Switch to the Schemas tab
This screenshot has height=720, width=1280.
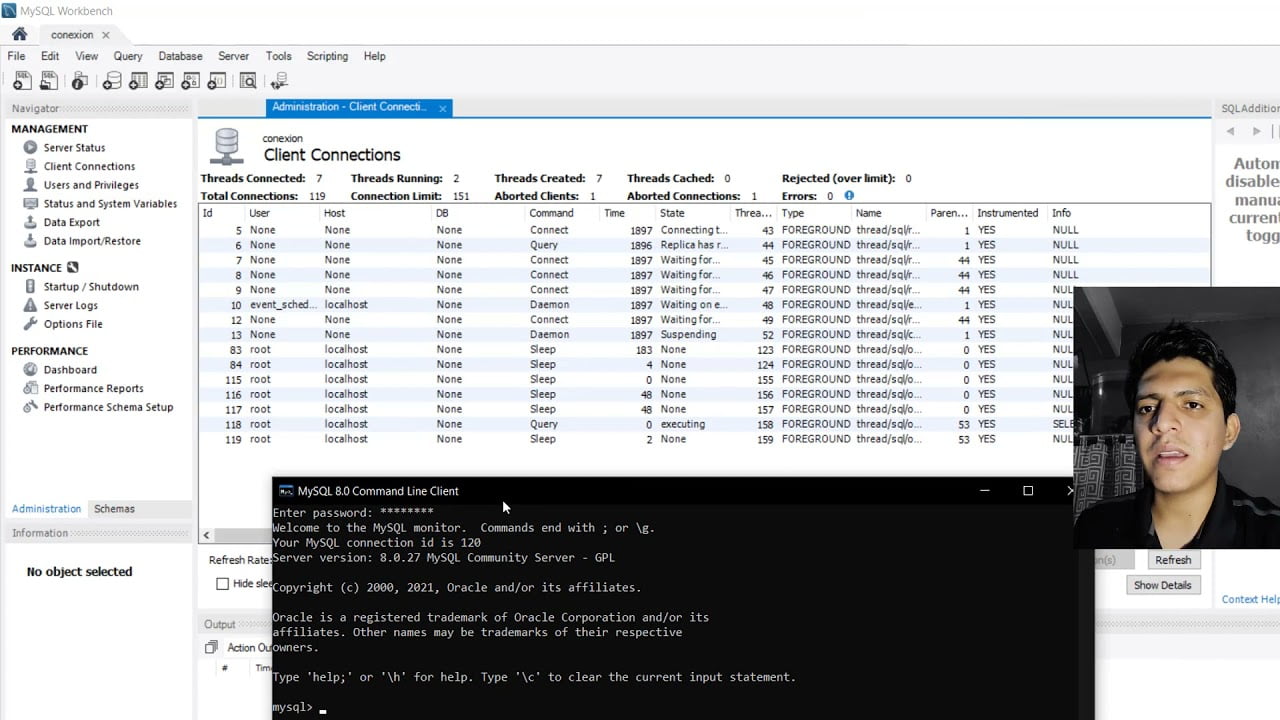click(114, 509)
